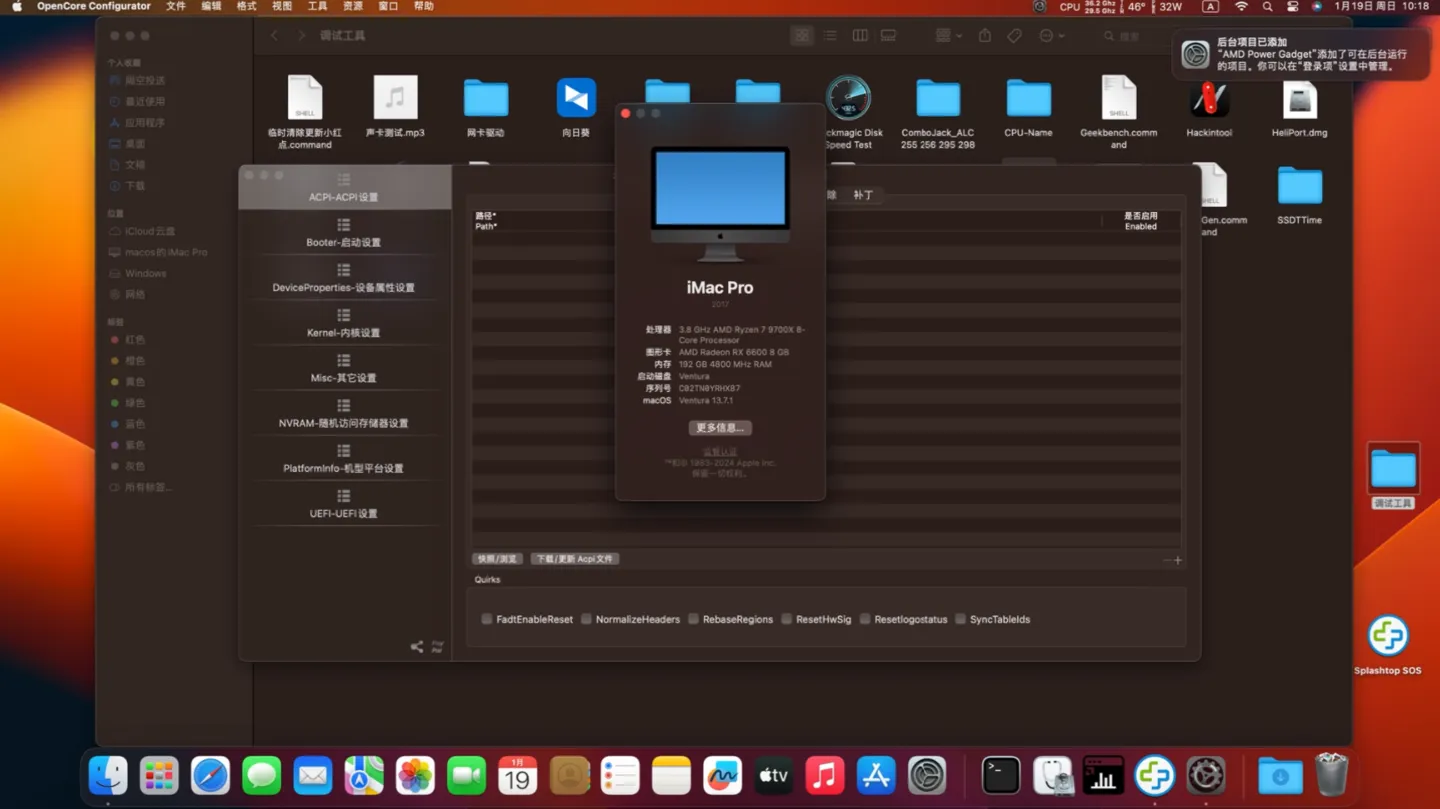
Task: Click the 红色 tag in Finder sidebar
Action: 135,340
